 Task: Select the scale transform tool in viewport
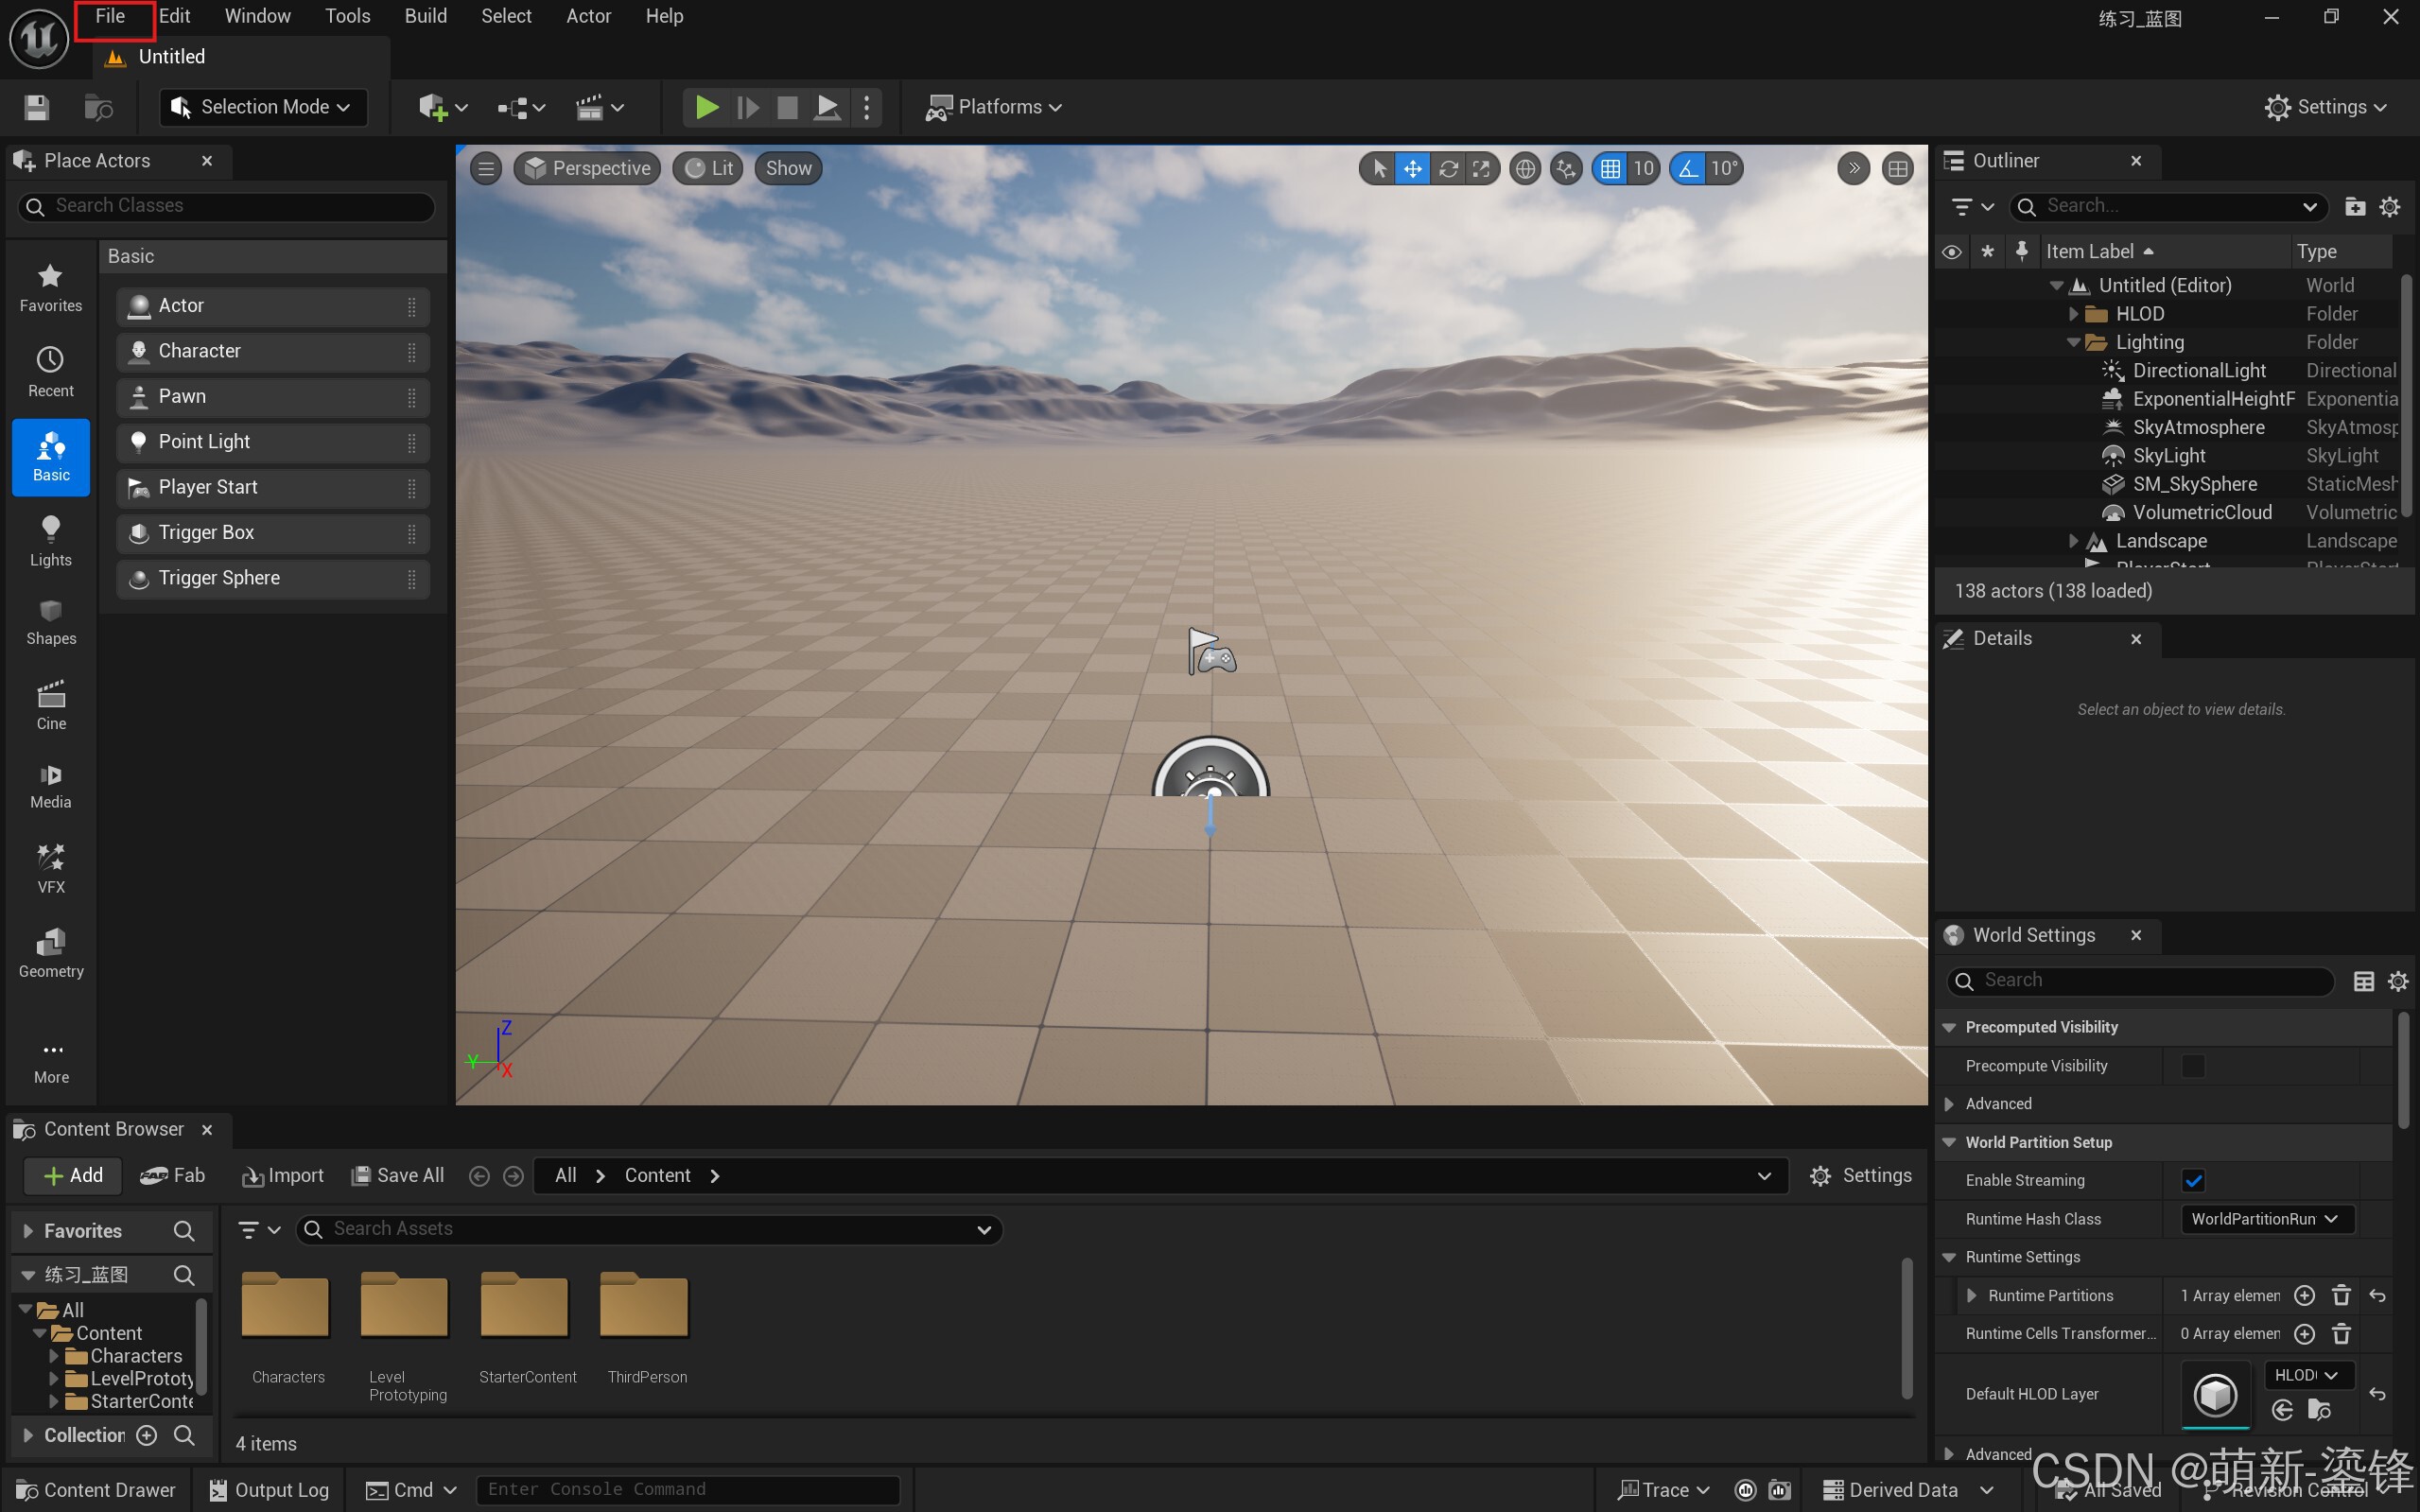1481,169
